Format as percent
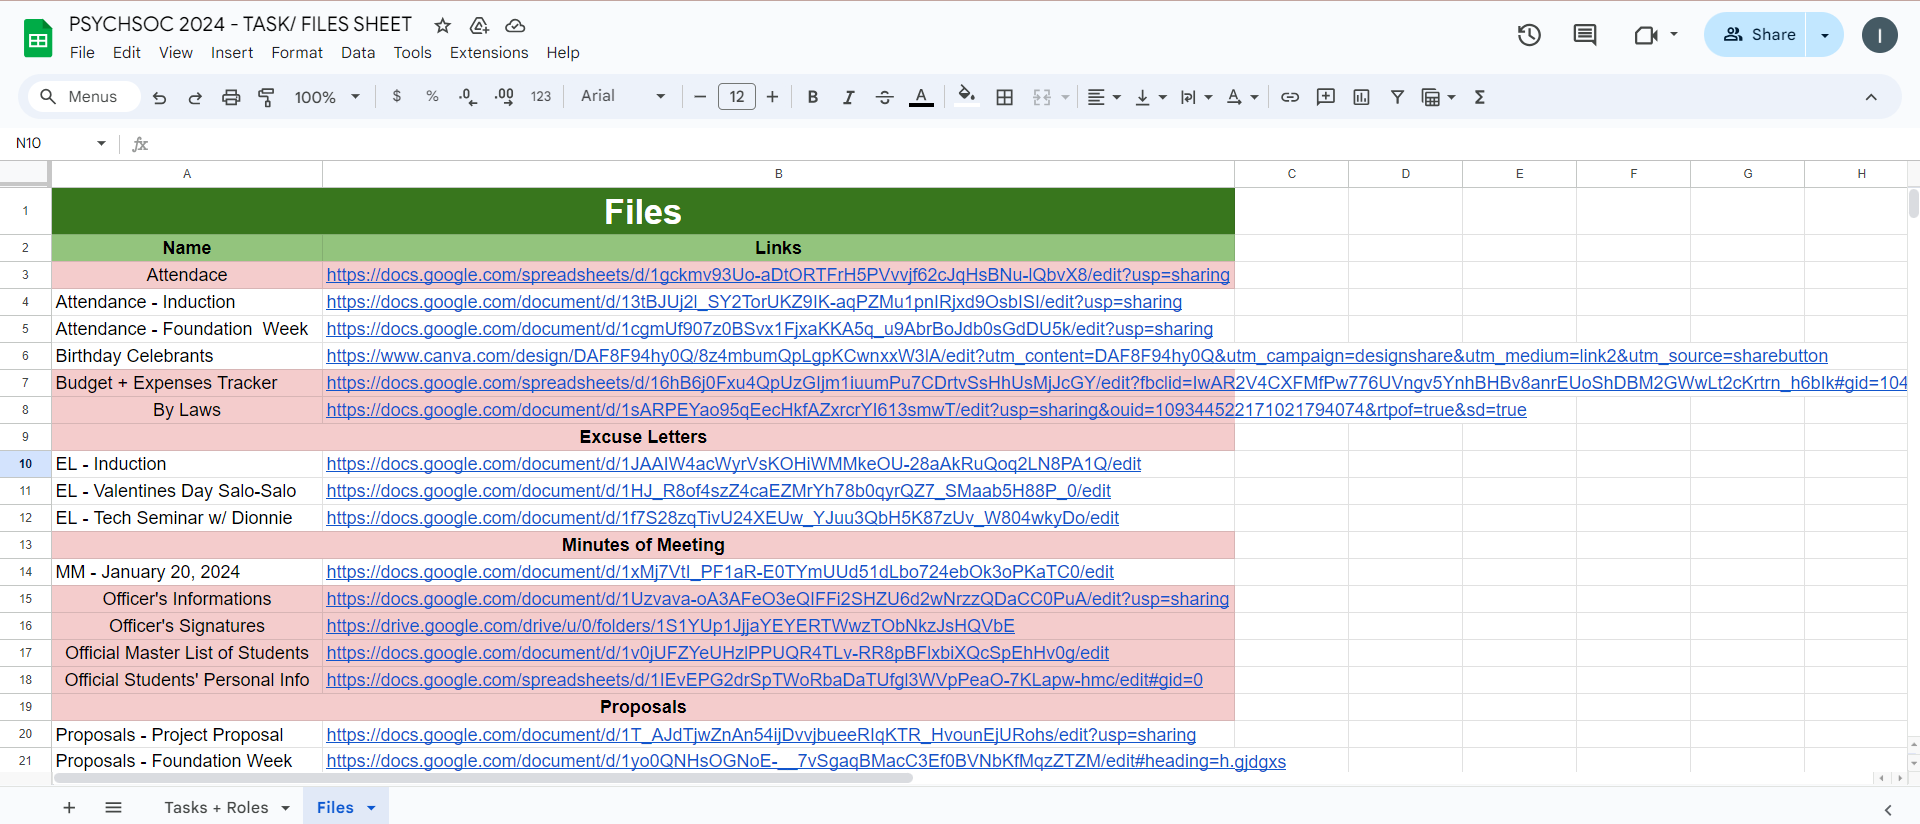The width and height of the screenshot is (1920, 824). (432, 97)
